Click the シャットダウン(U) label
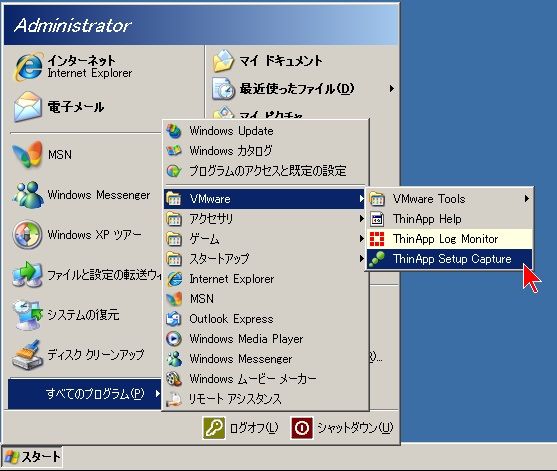Image resolution: width=557 pixels, height=471 pixels. point(355,428)
